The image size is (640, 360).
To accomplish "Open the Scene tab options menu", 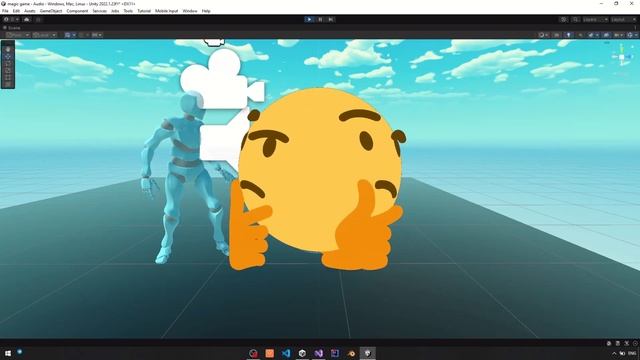I will pyautogui.click(x=636, y=28).
